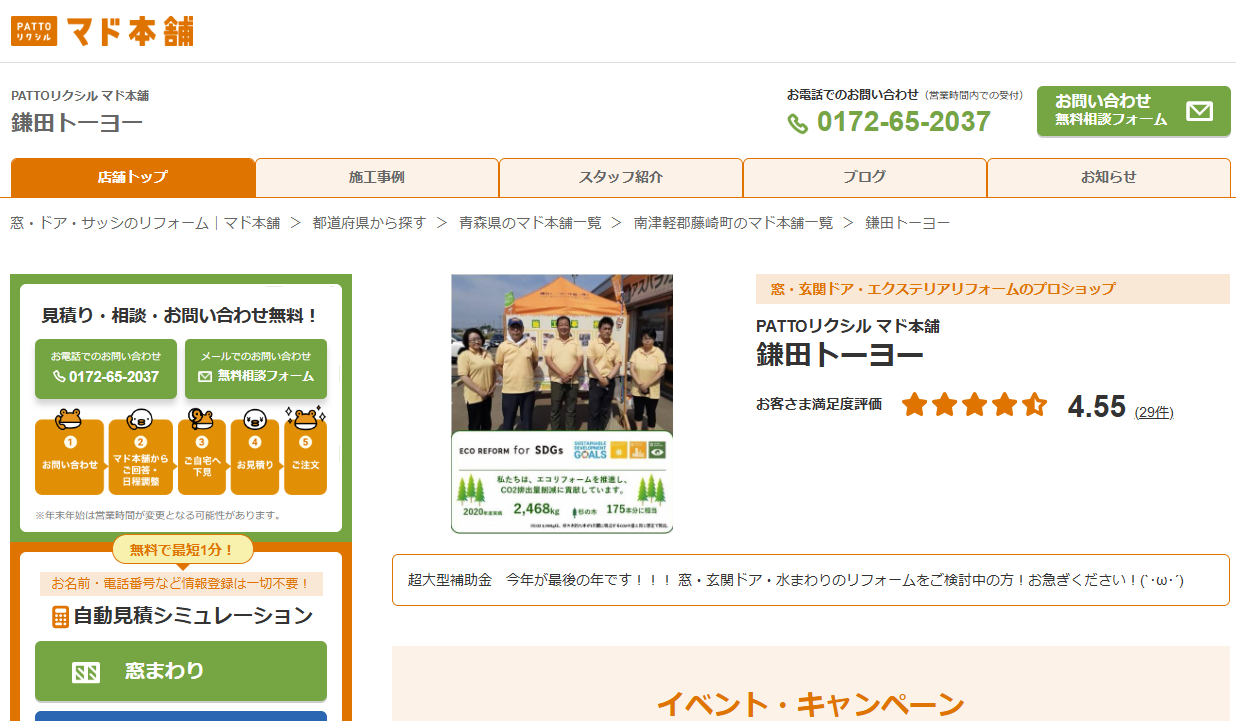Click the お客さま満足度評価 label
The height and width of the screenshot is (721, 1236).
819,404
